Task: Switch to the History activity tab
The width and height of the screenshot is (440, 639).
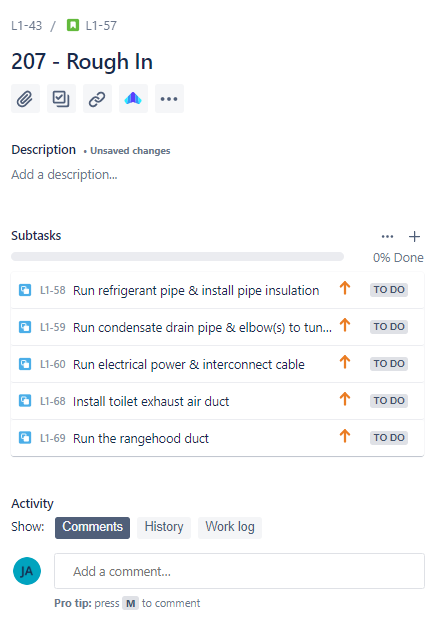Action: (164, 527)
